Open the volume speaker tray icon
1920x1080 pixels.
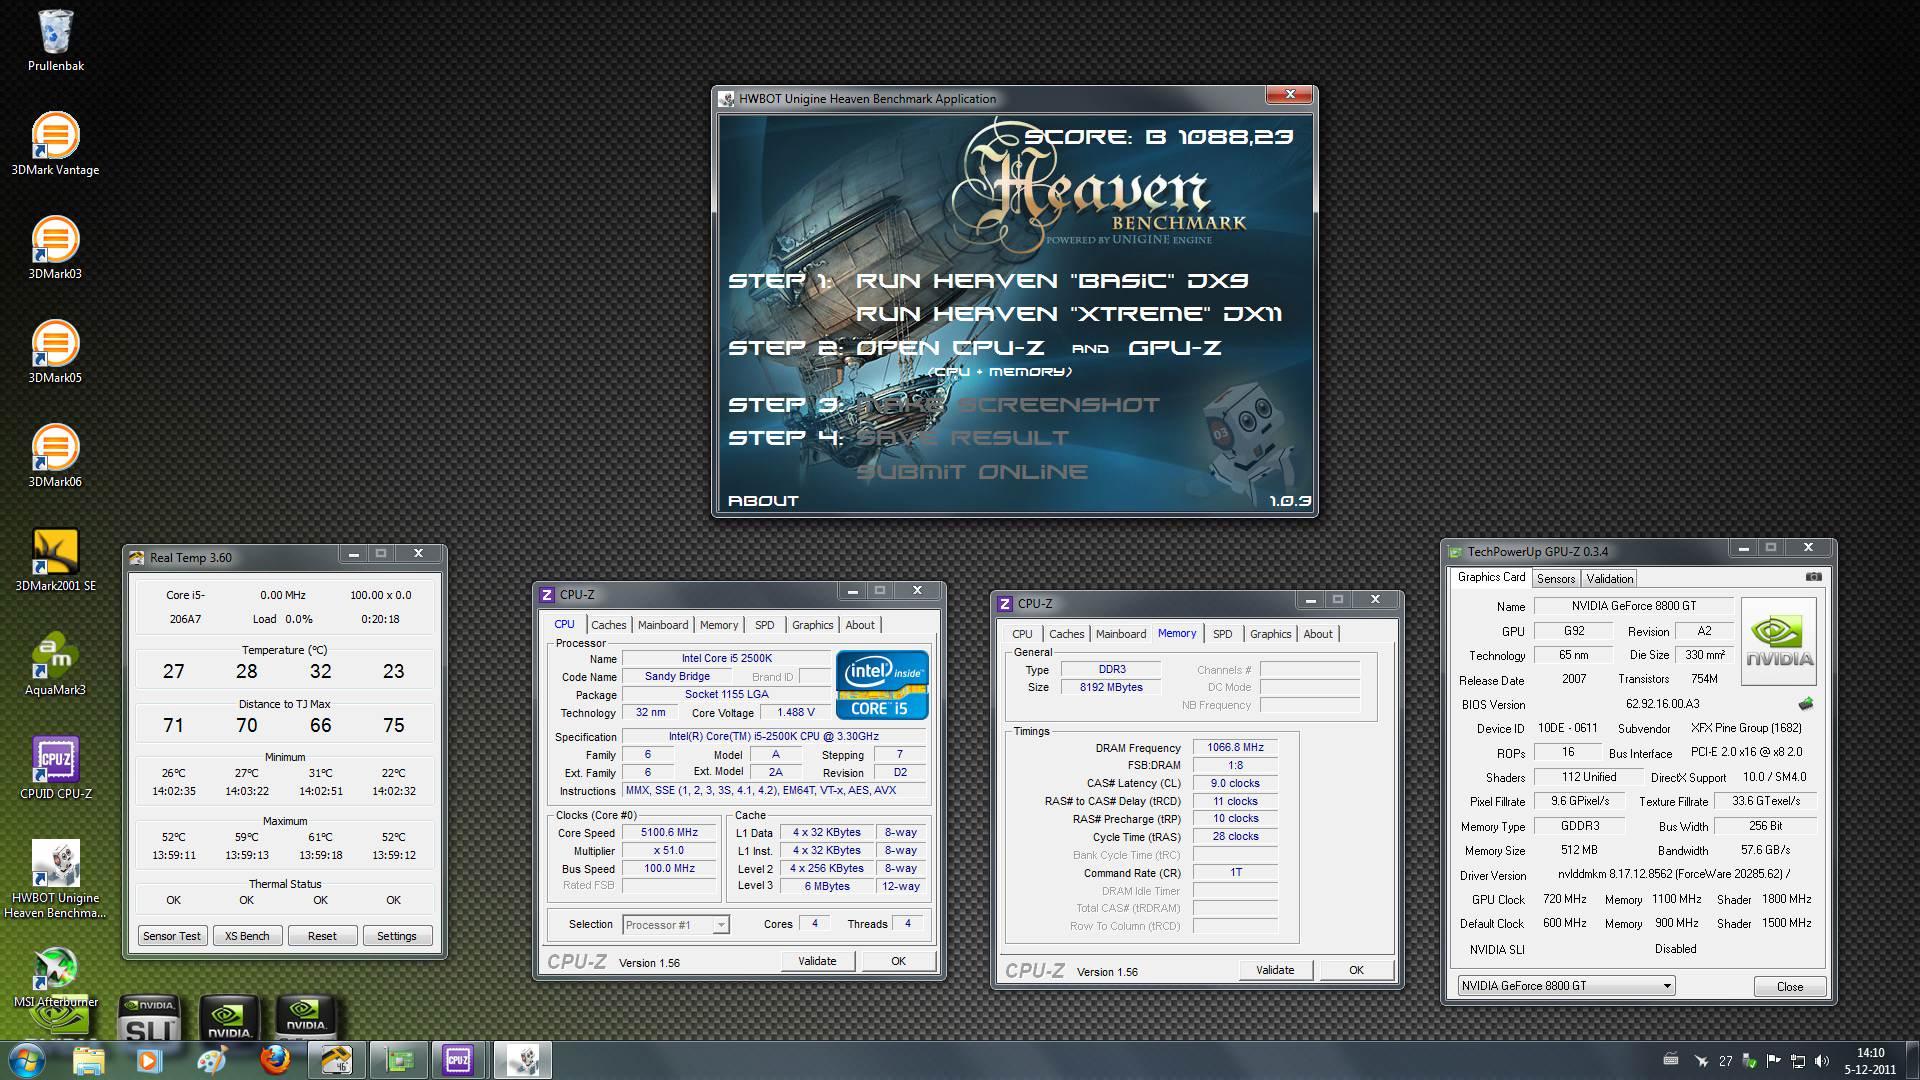point(1822,1061)
